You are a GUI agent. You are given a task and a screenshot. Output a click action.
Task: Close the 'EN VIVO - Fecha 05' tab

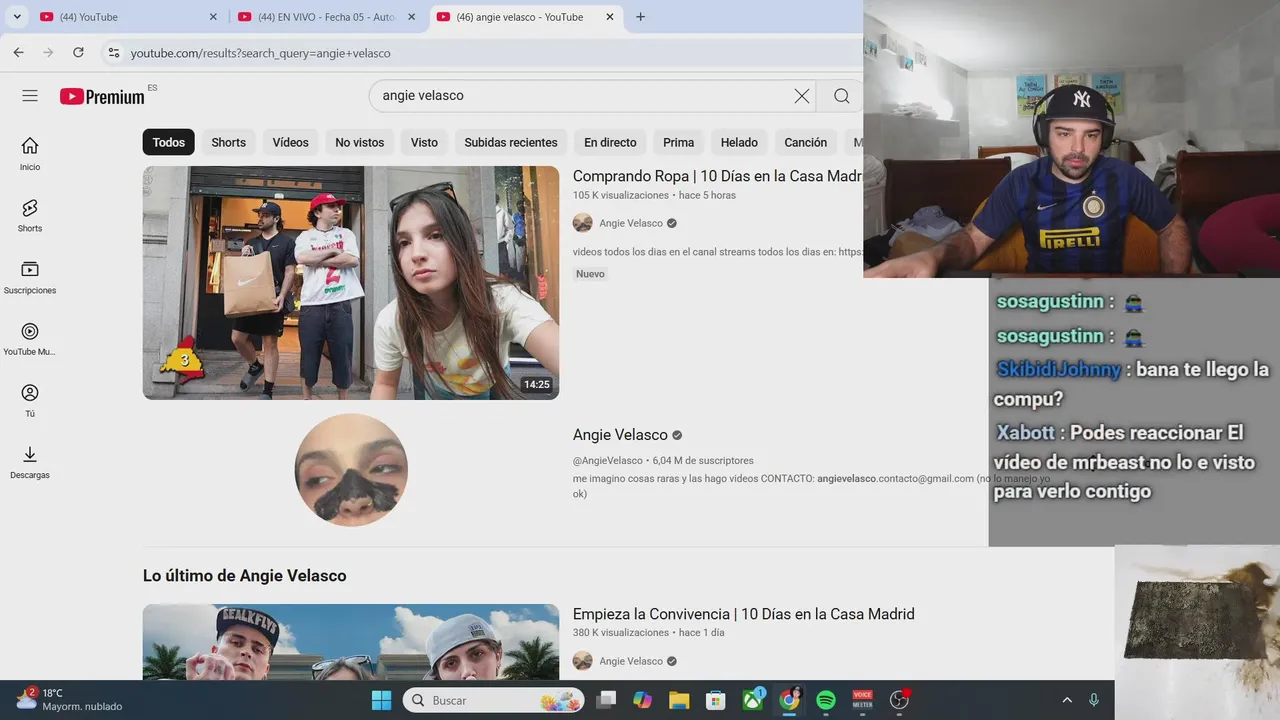pos(412,17)
